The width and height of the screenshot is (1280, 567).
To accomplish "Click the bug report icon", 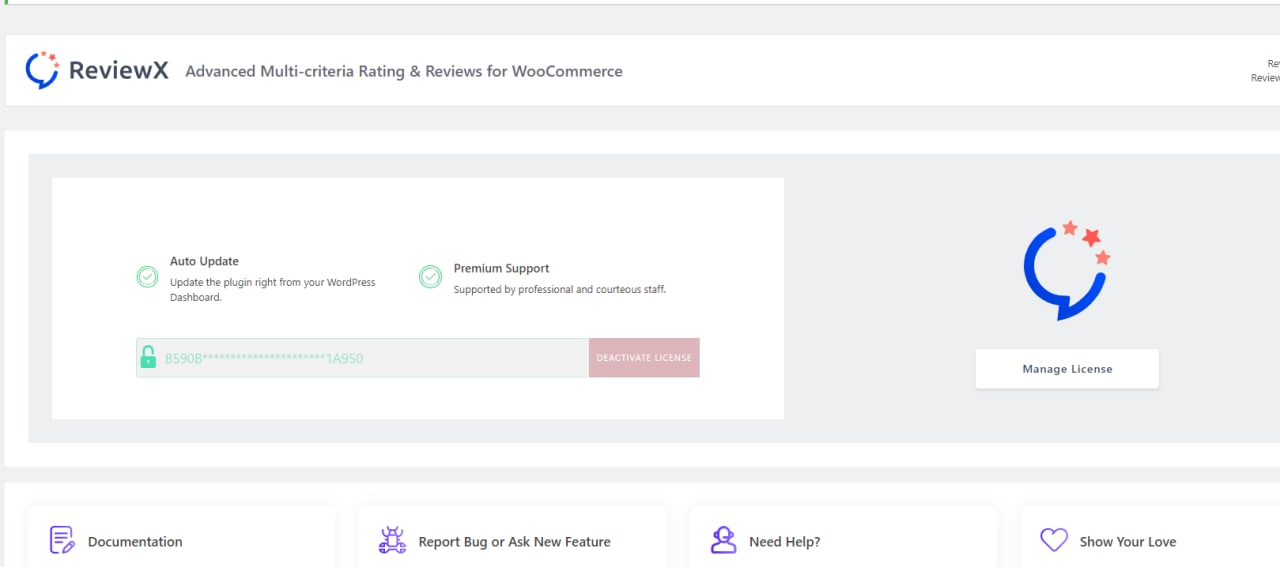I will [x=392, y=540].
